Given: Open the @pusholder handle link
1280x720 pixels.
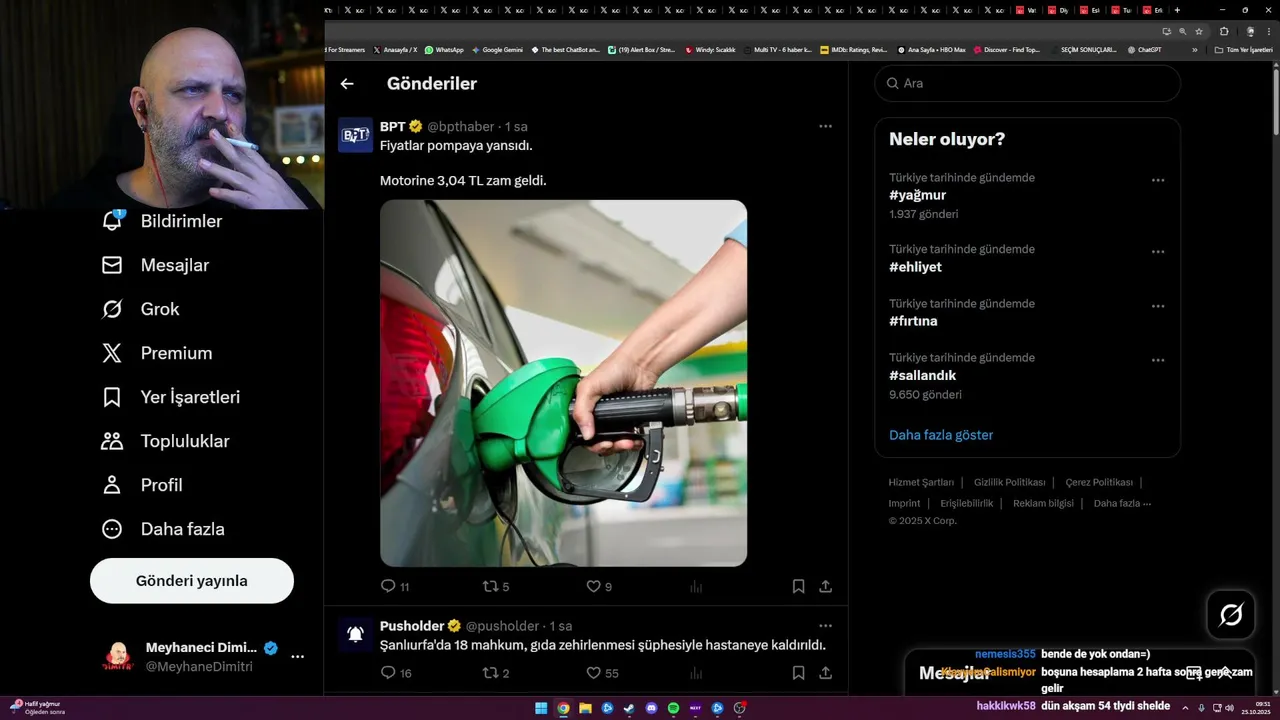Looking at the screenshot, I should click(502, 626).
